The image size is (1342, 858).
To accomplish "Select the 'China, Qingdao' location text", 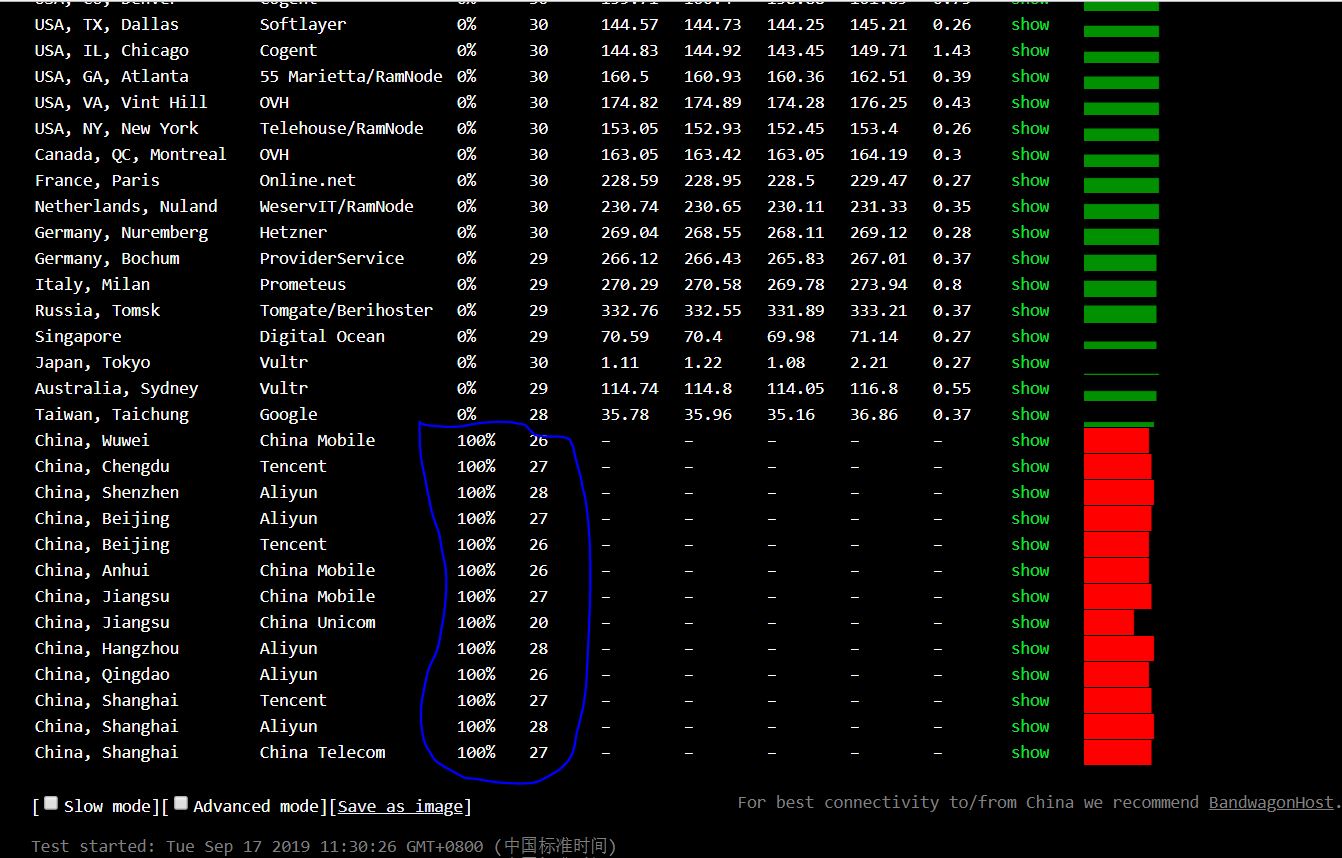I will click(102, 674).
